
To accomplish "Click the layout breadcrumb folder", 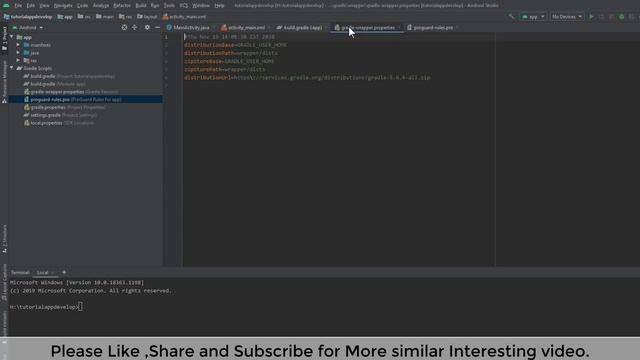I will tap(147, 17).
